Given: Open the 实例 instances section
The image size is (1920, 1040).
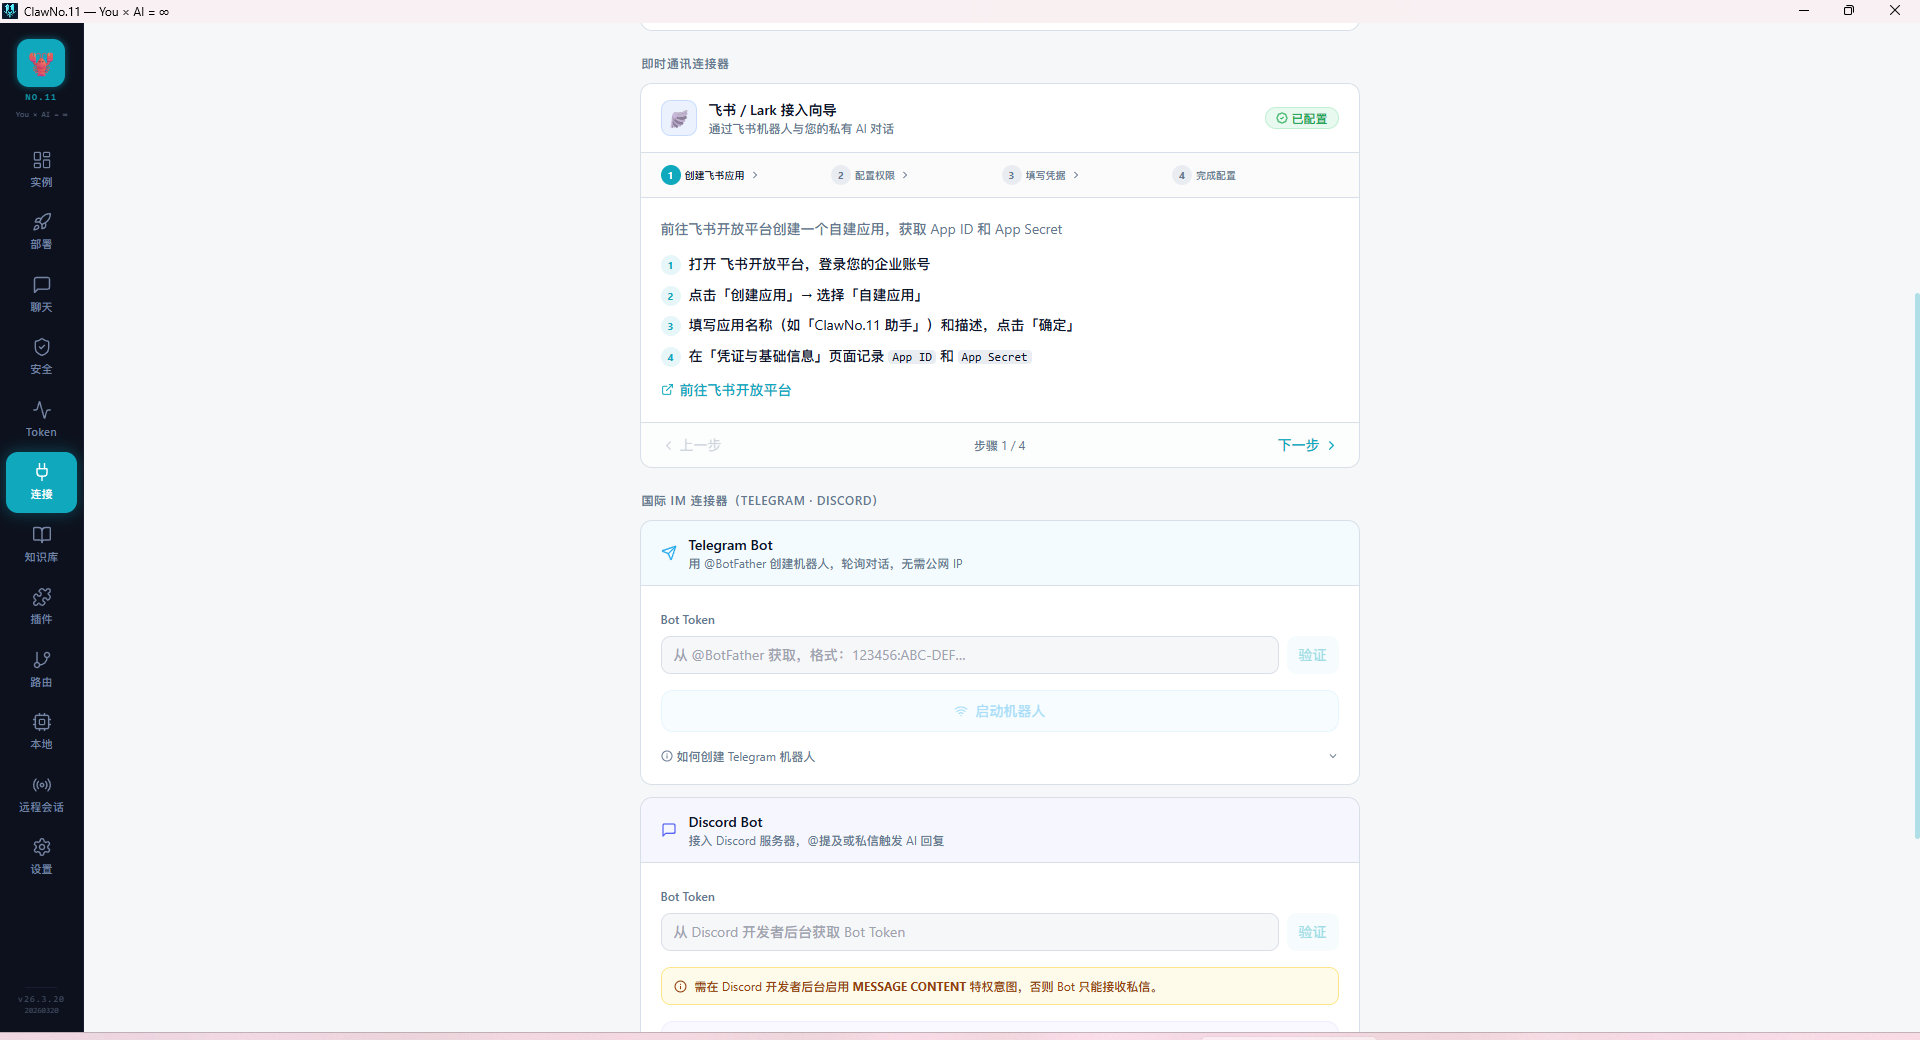Looking at the screenshot, I should [41, 169].
